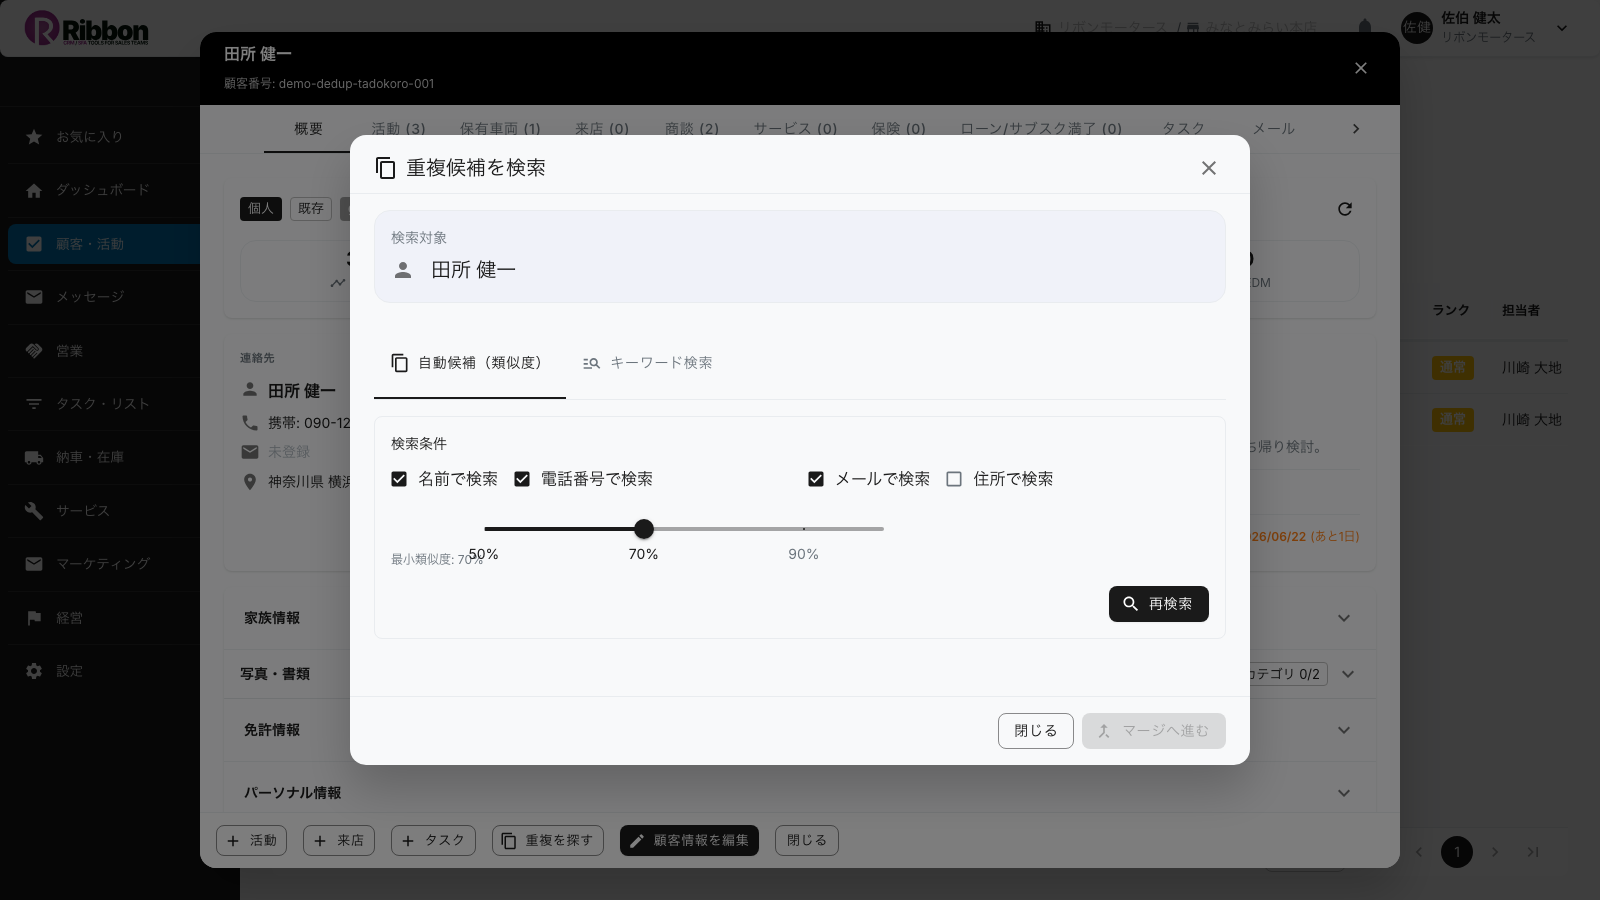Click the similarity slider thumb at 70%
Viewport: 1600px width, 900px height.
[x=644, y=529]
